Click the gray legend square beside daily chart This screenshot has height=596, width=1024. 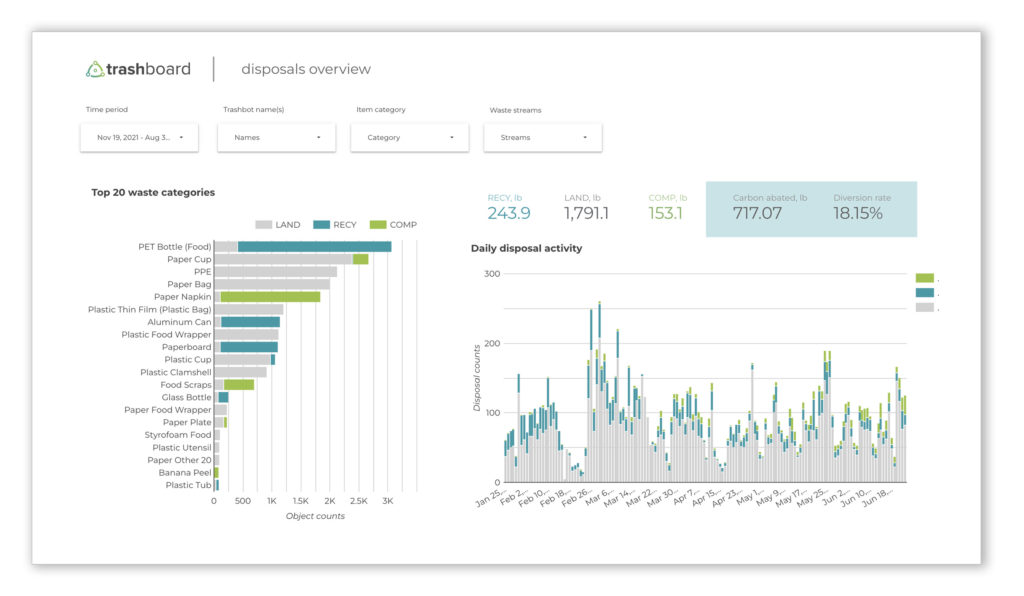click(x=925, y=308)
